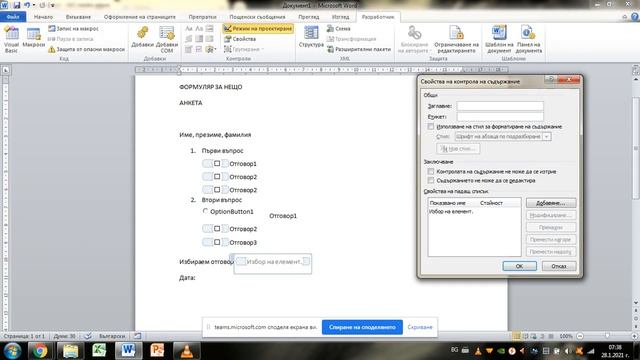Customize quick access toolbar dropdown
Image resolution: width=640 pixels, height=360 pixels.
[x=53, y=5]
